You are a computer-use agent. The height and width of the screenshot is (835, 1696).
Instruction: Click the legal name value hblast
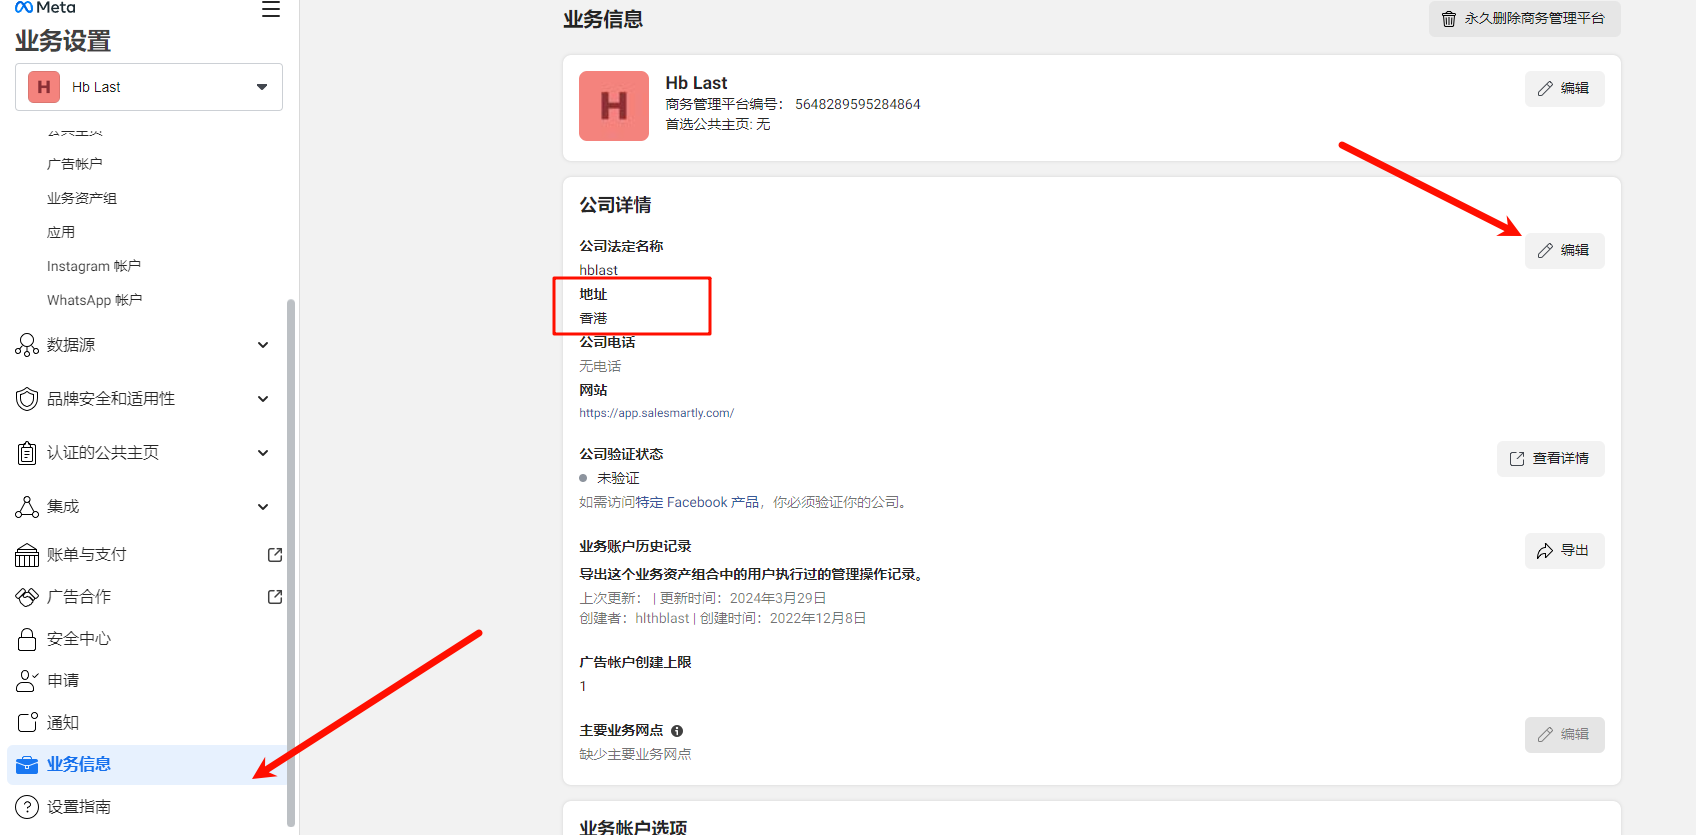pos(598,270)
